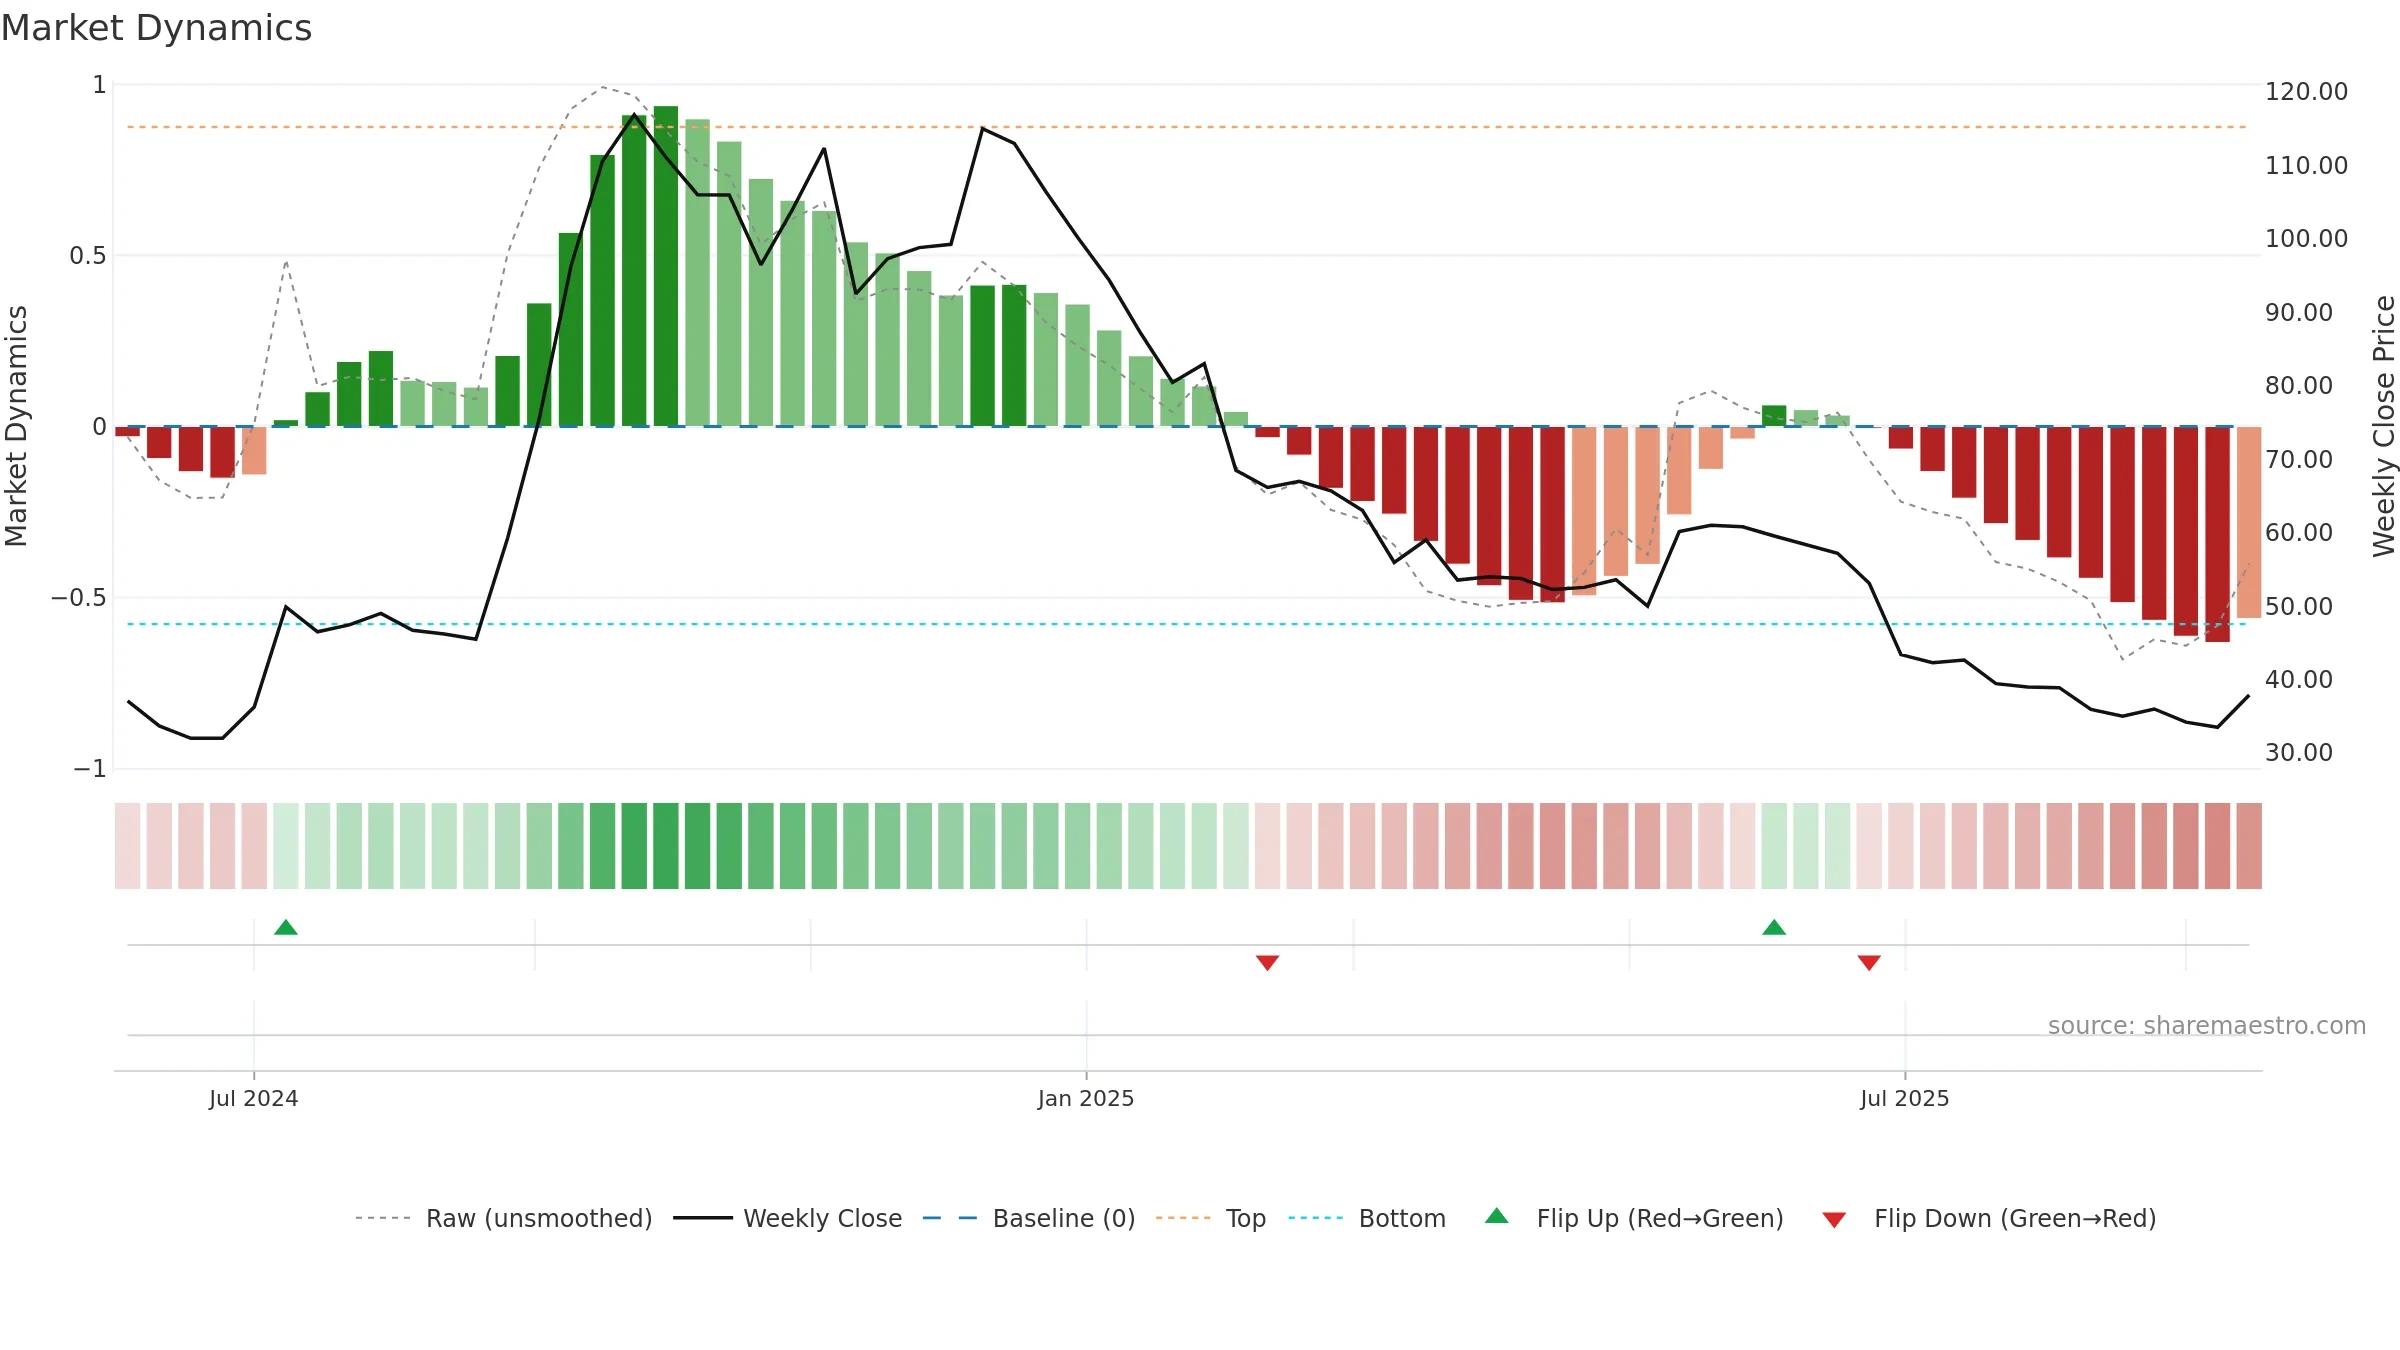Click the Jan 2025 x-axis label
2400x1350 pixels.
[1086, 1098]
